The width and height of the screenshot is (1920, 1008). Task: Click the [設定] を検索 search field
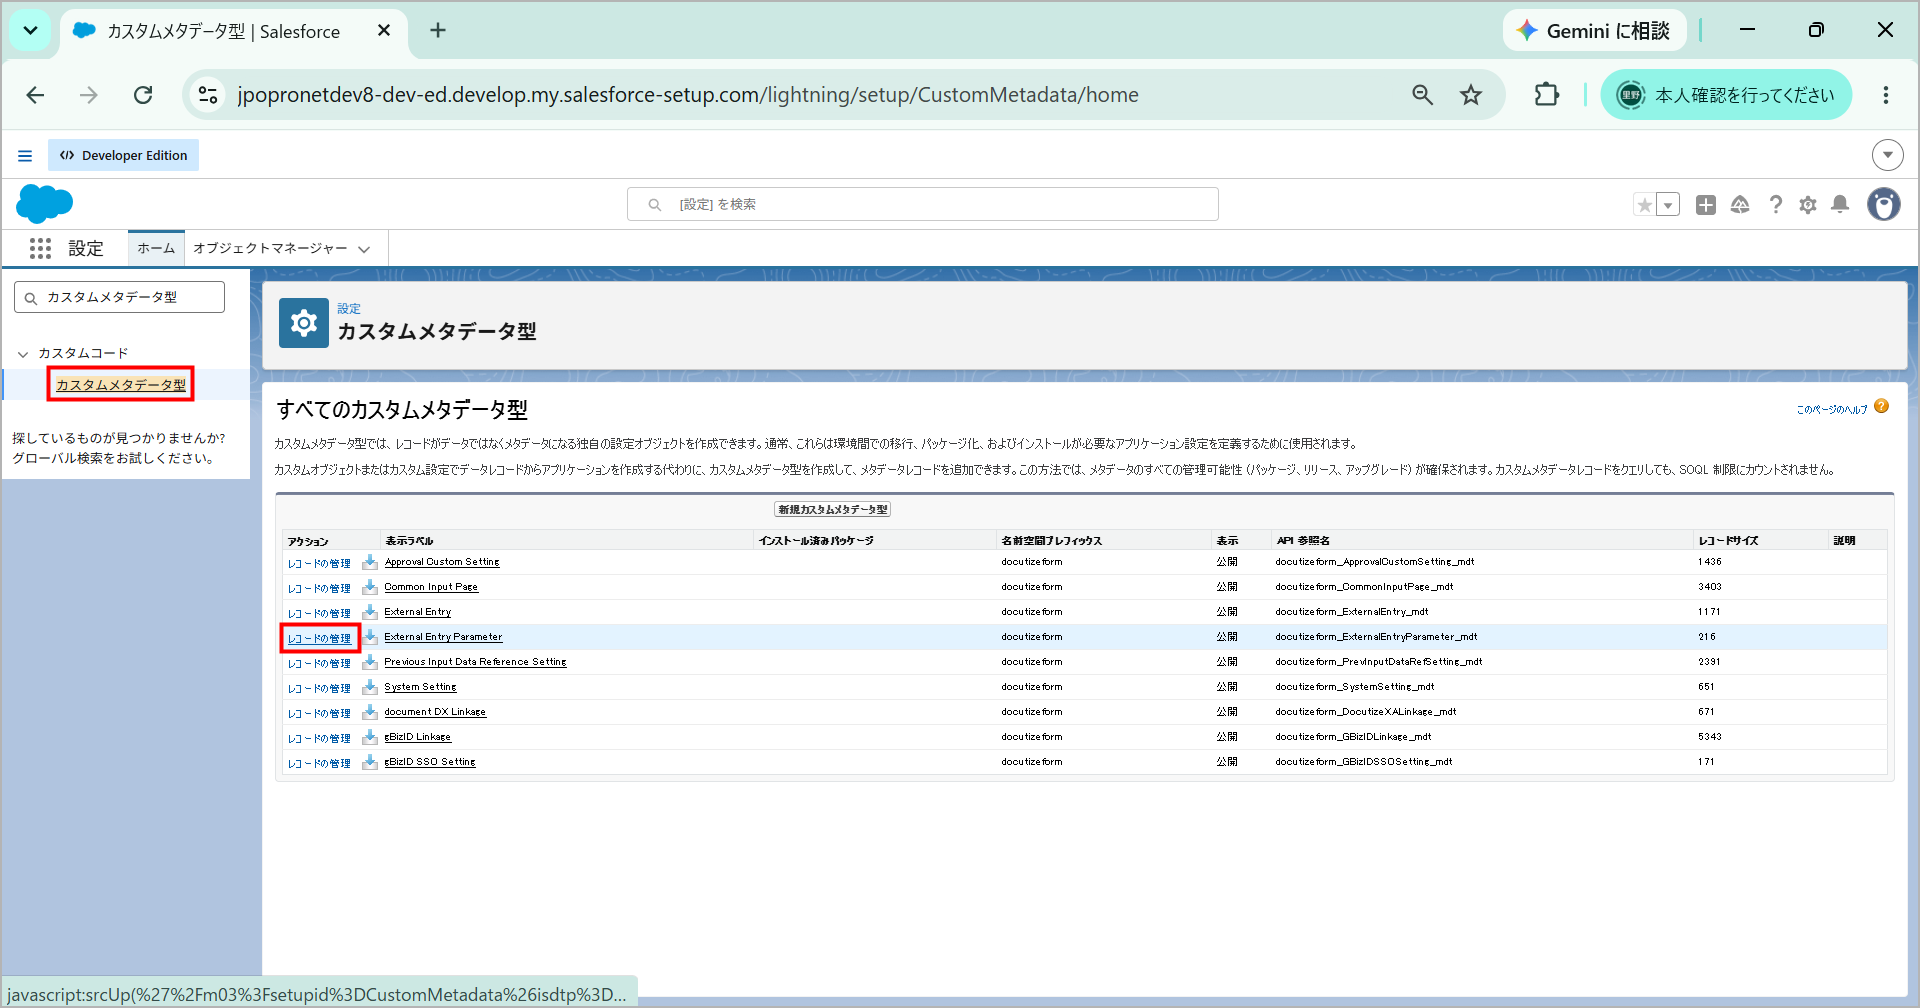pos(922,204)
